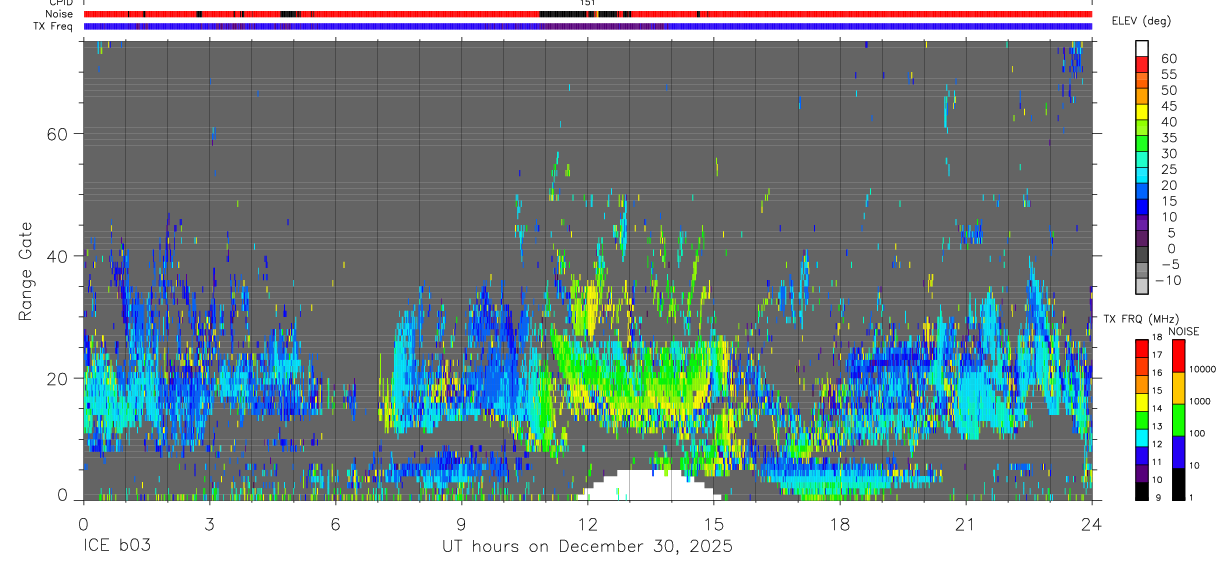Click the x-axis tick label '18'
This screenshot has height=567, width=1228.
click(839, 526)
